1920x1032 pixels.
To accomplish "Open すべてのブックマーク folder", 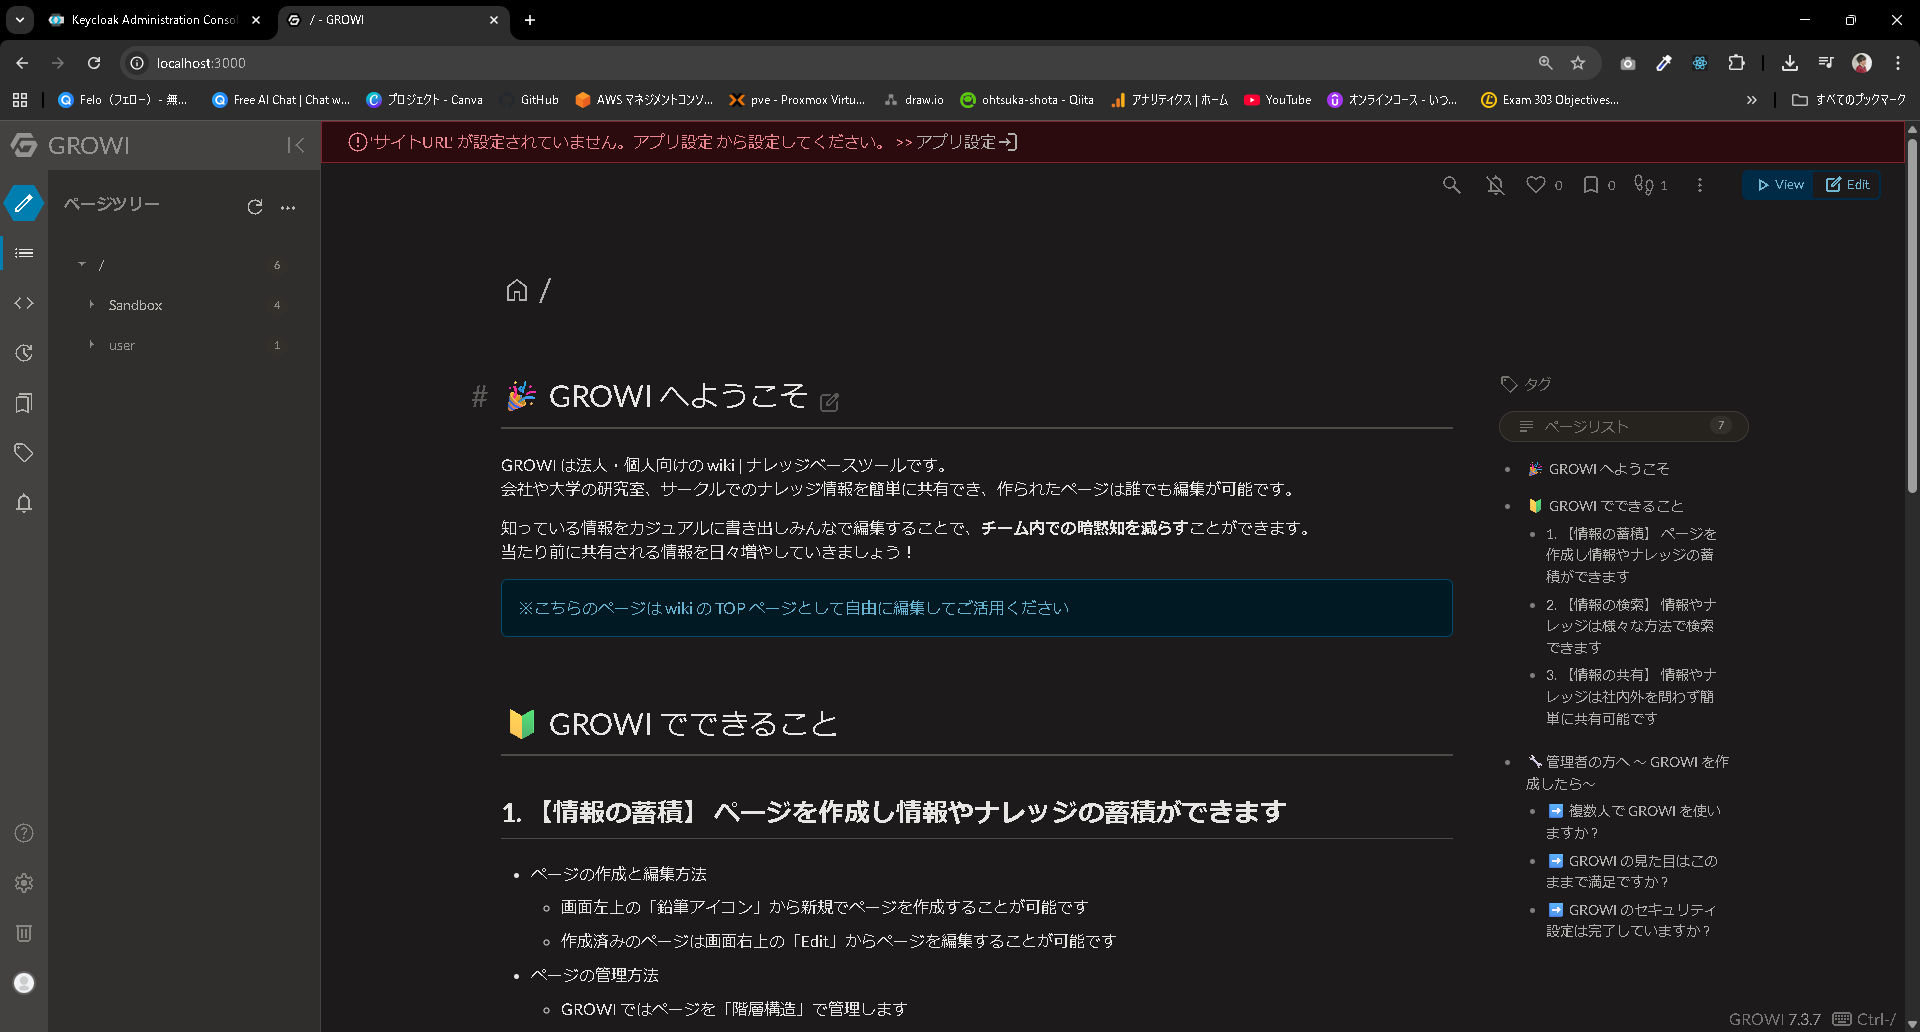I will tap(1849, 100).
